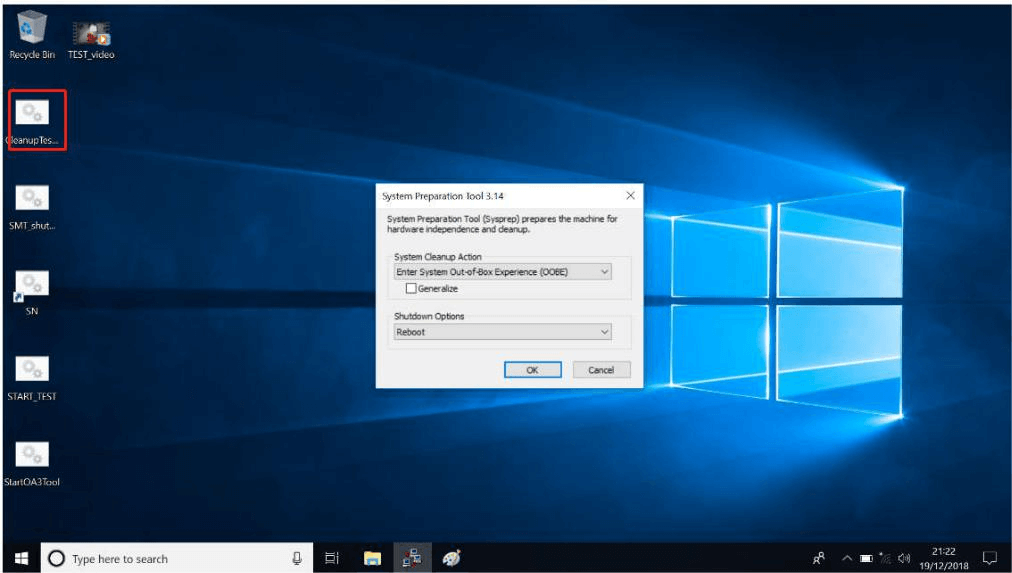This screenshot has height=573, width=1012.
Task: Click the SN shortcut icon
Action: tap(32, 287)
